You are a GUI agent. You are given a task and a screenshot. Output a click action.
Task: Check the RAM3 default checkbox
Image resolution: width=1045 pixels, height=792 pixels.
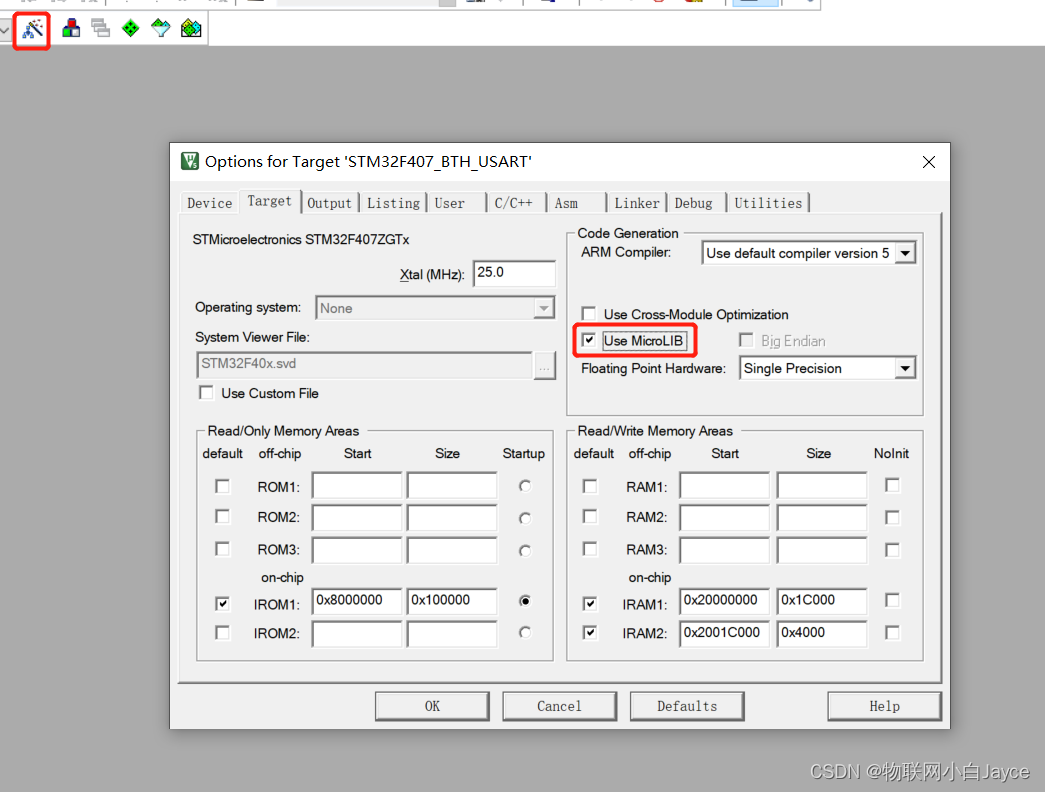click(590, 549)
